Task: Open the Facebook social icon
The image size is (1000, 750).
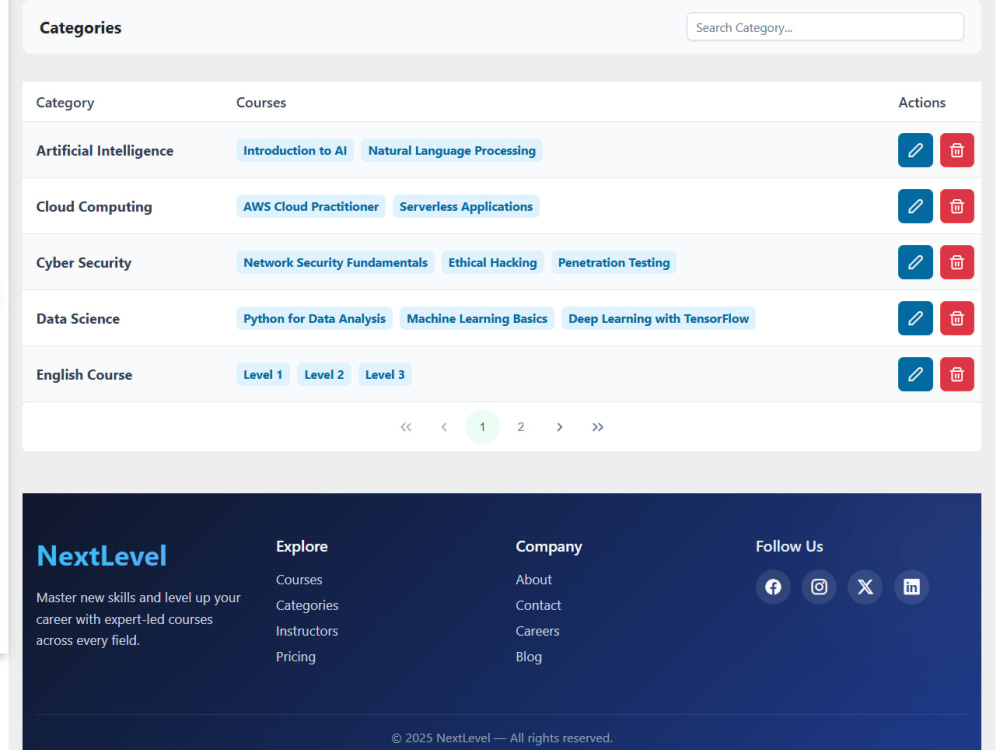Action: (772, 587)
